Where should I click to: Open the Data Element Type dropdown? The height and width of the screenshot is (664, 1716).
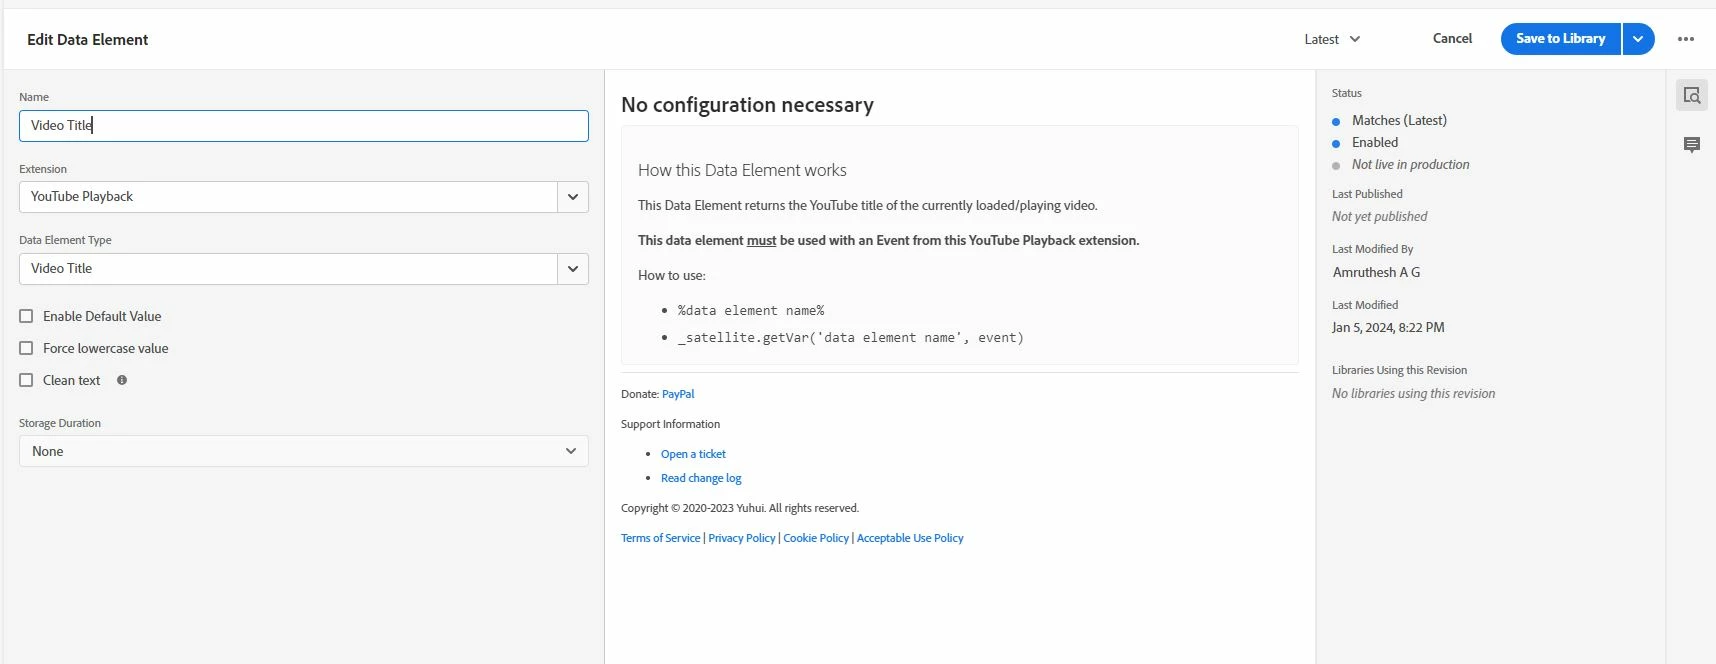point(572,269)
